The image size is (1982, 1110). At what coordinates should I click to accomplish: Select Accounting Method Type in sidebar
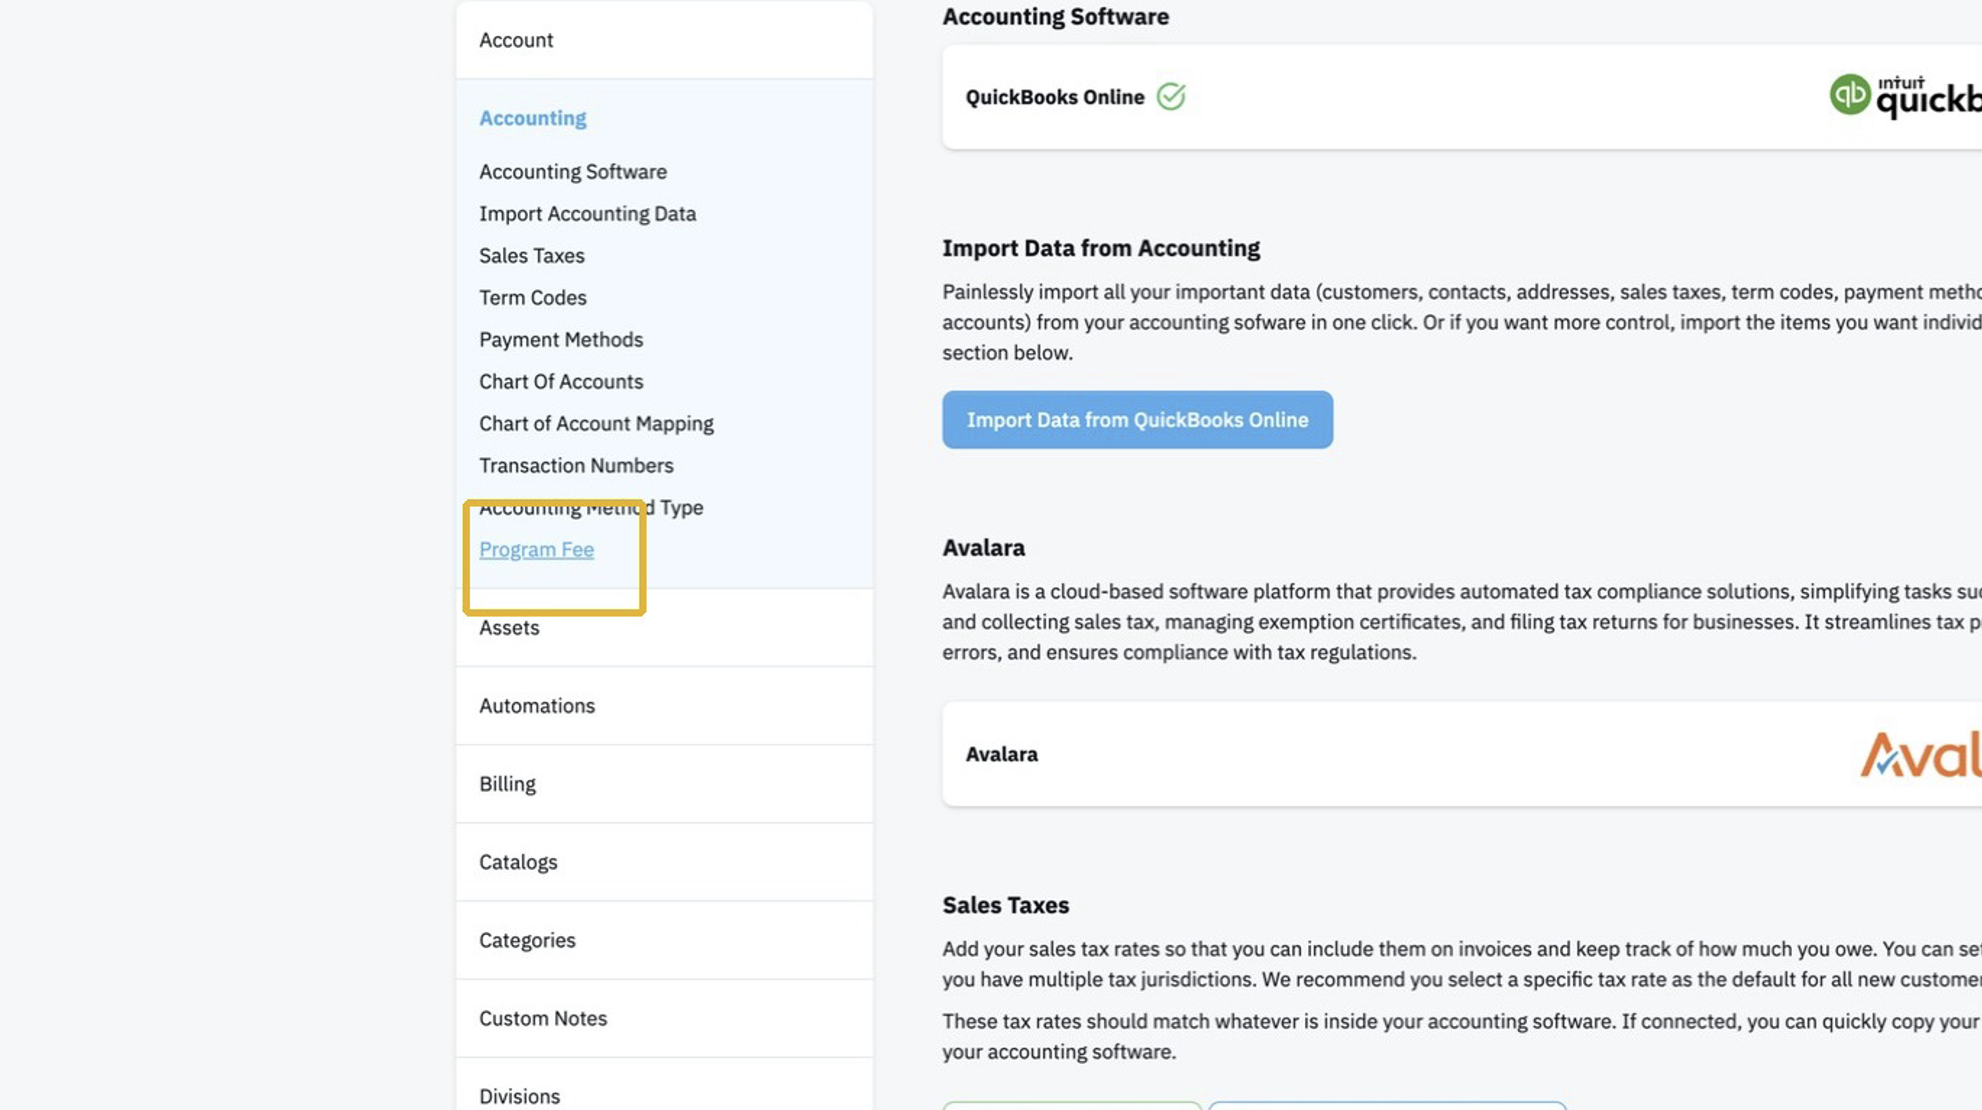(591, 508)
